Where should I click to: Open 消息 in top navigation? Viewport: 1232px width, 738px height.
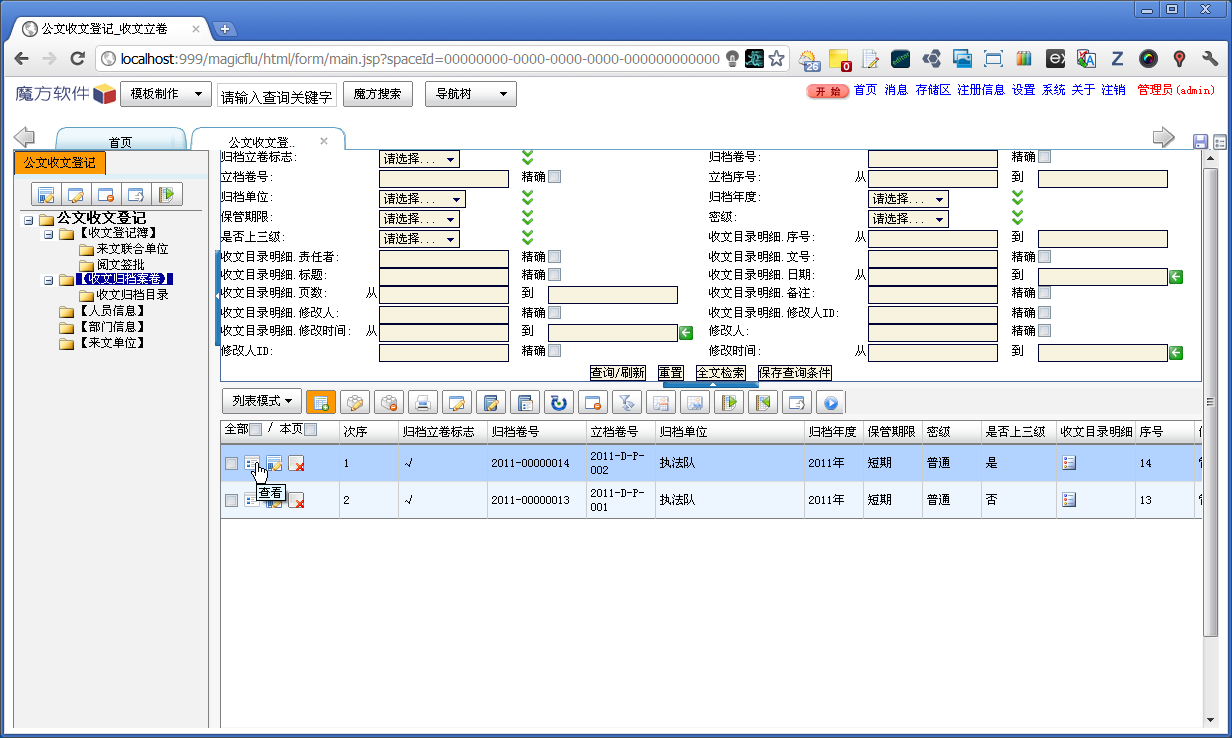[895, 90]
